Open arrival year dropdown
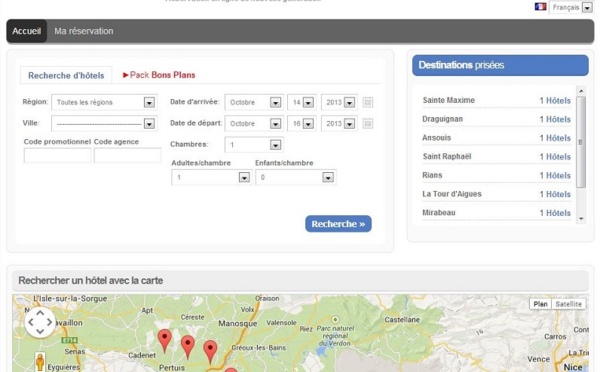 [339, 102]
